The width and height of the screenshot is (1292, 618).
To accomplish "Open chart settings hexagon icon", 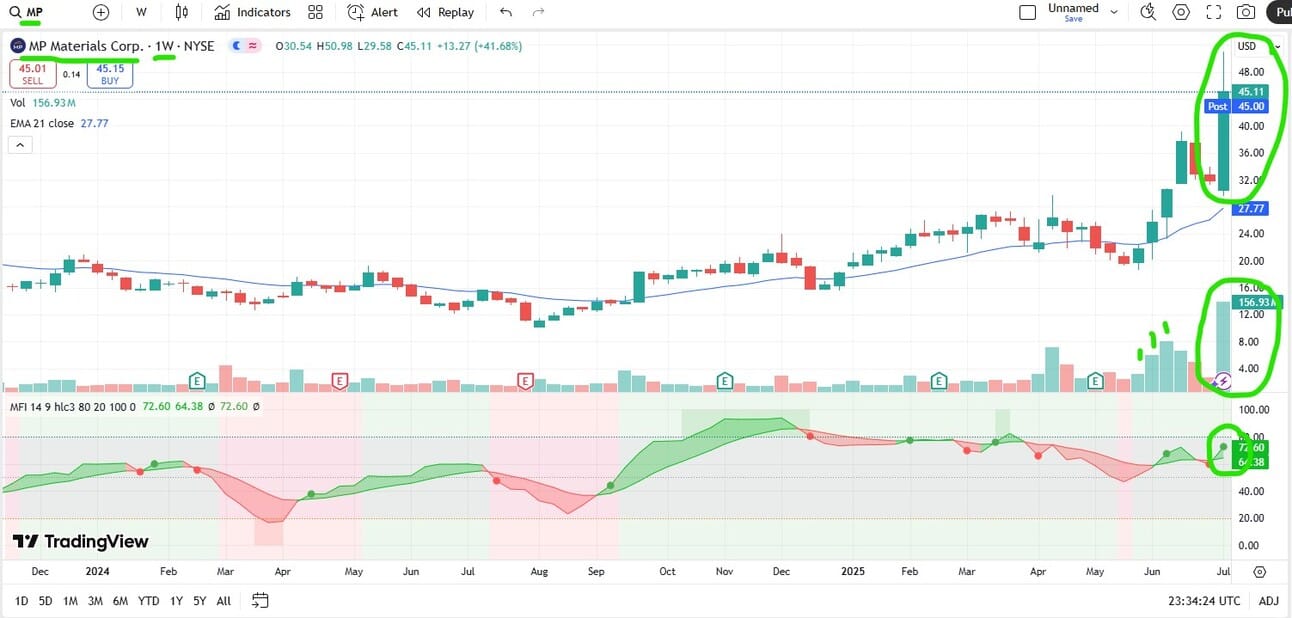I will pos(1181,12).
